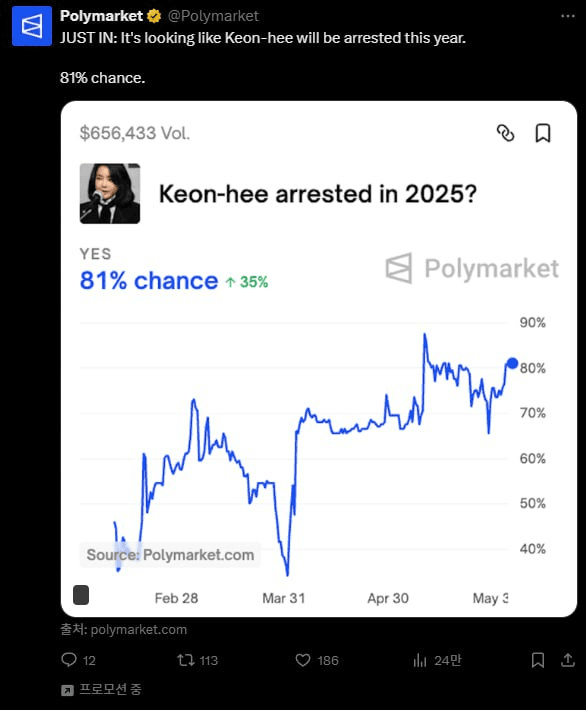Share the tweet using the upload arrow icon
Screen dimensions: 586x710
[567, 660]
